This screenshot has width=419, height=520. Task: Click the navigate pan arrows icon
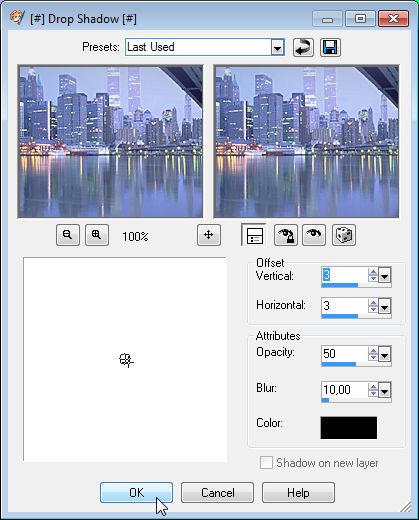pyautogui.click(x=209, y=235)
